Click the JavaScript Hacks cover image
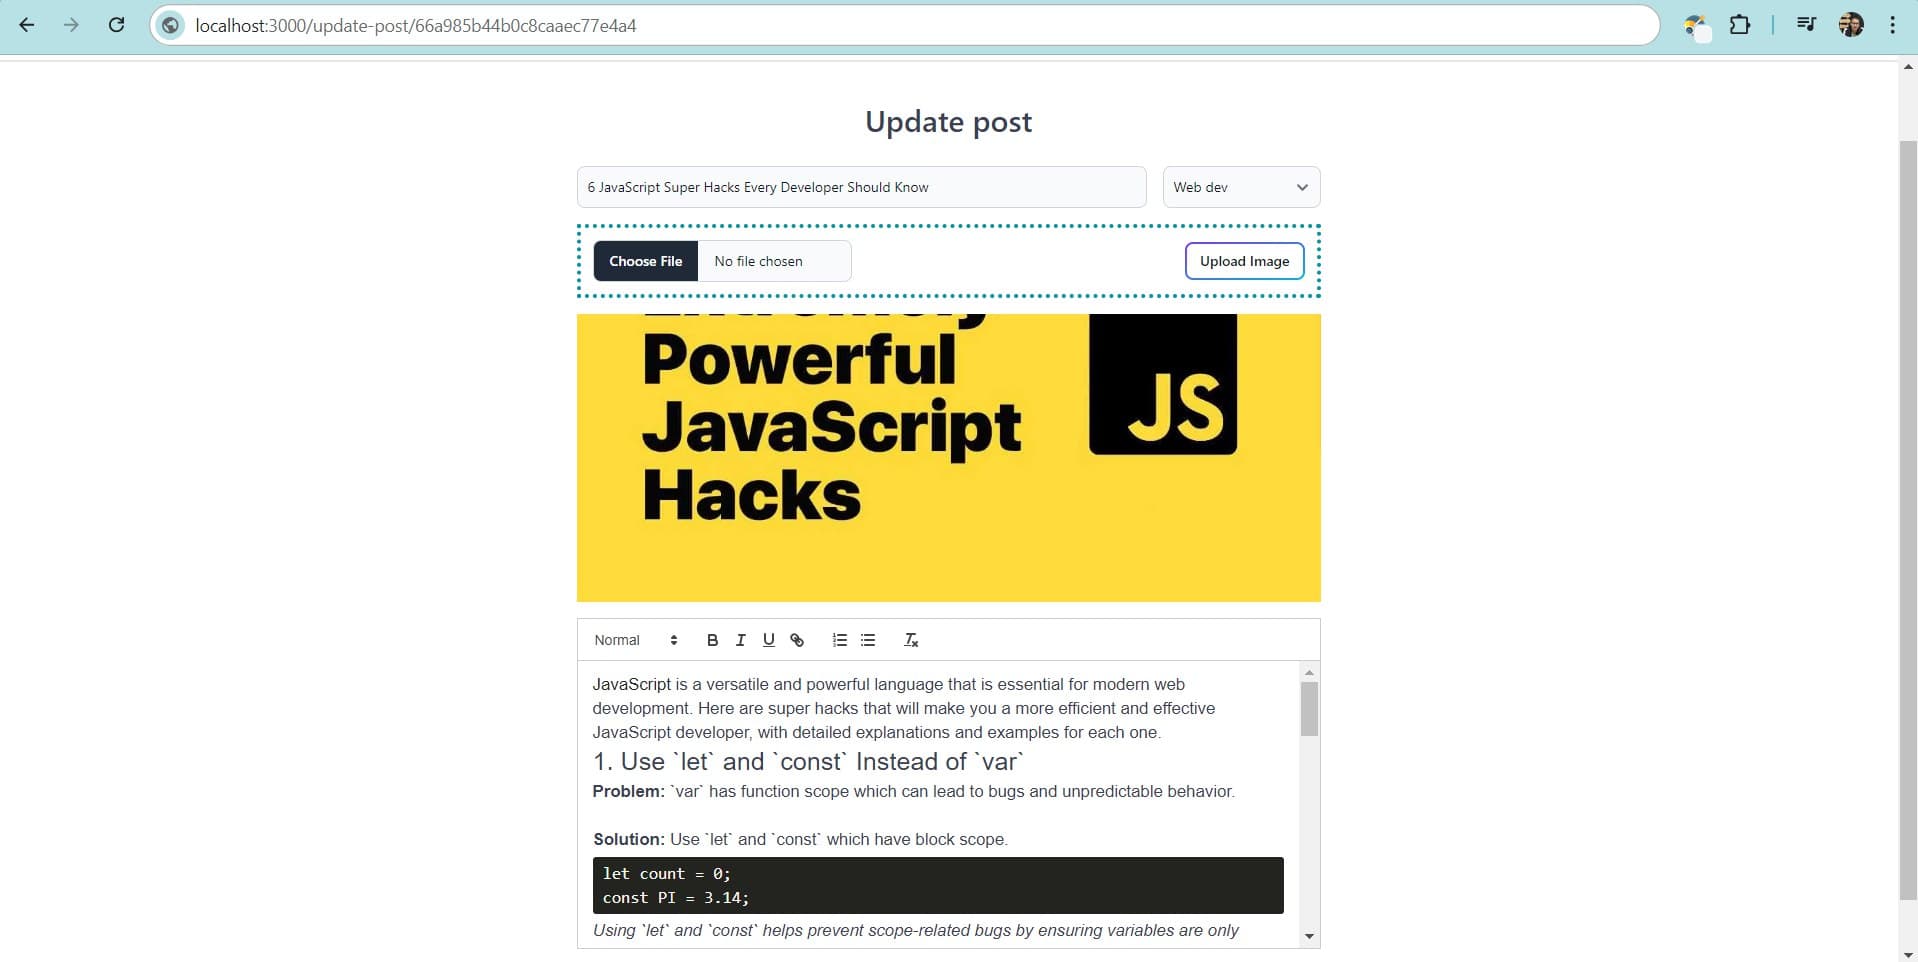The height and width of the screenshot is (962, 1918). click(948, 458)
